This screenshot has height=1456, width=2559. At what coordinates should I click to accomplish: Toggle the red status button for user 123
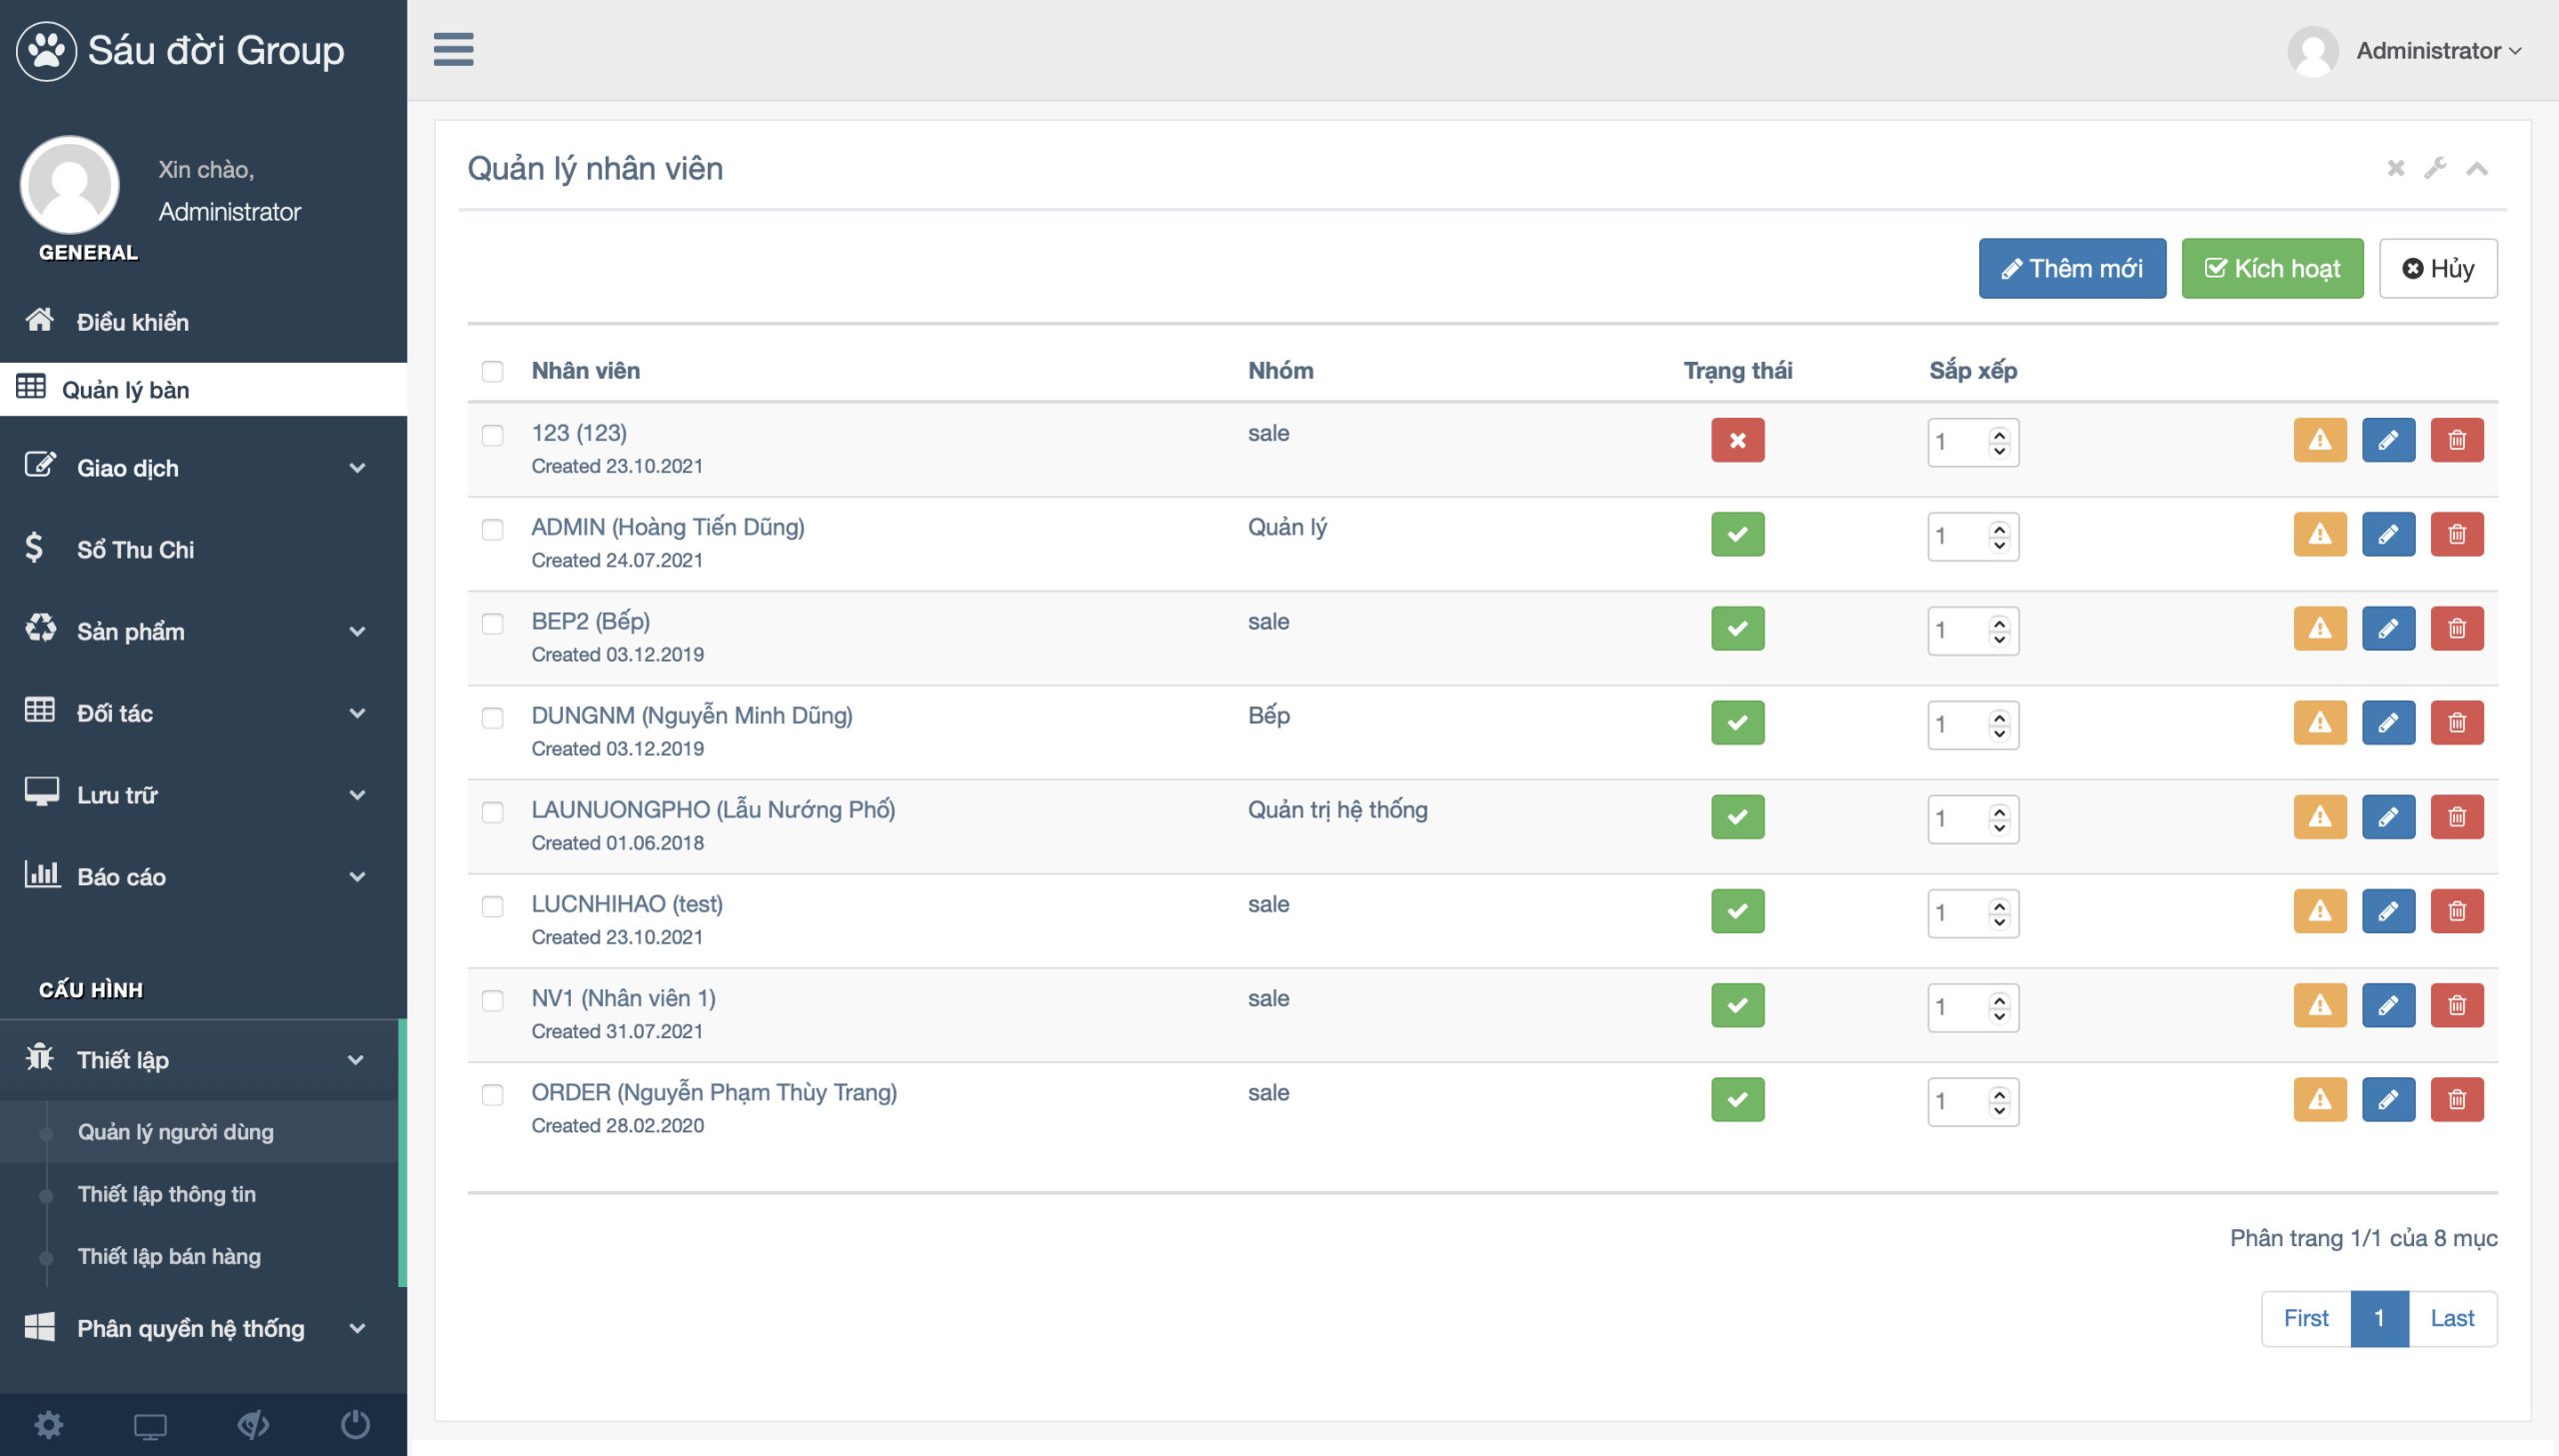(x=1737, y=440)
